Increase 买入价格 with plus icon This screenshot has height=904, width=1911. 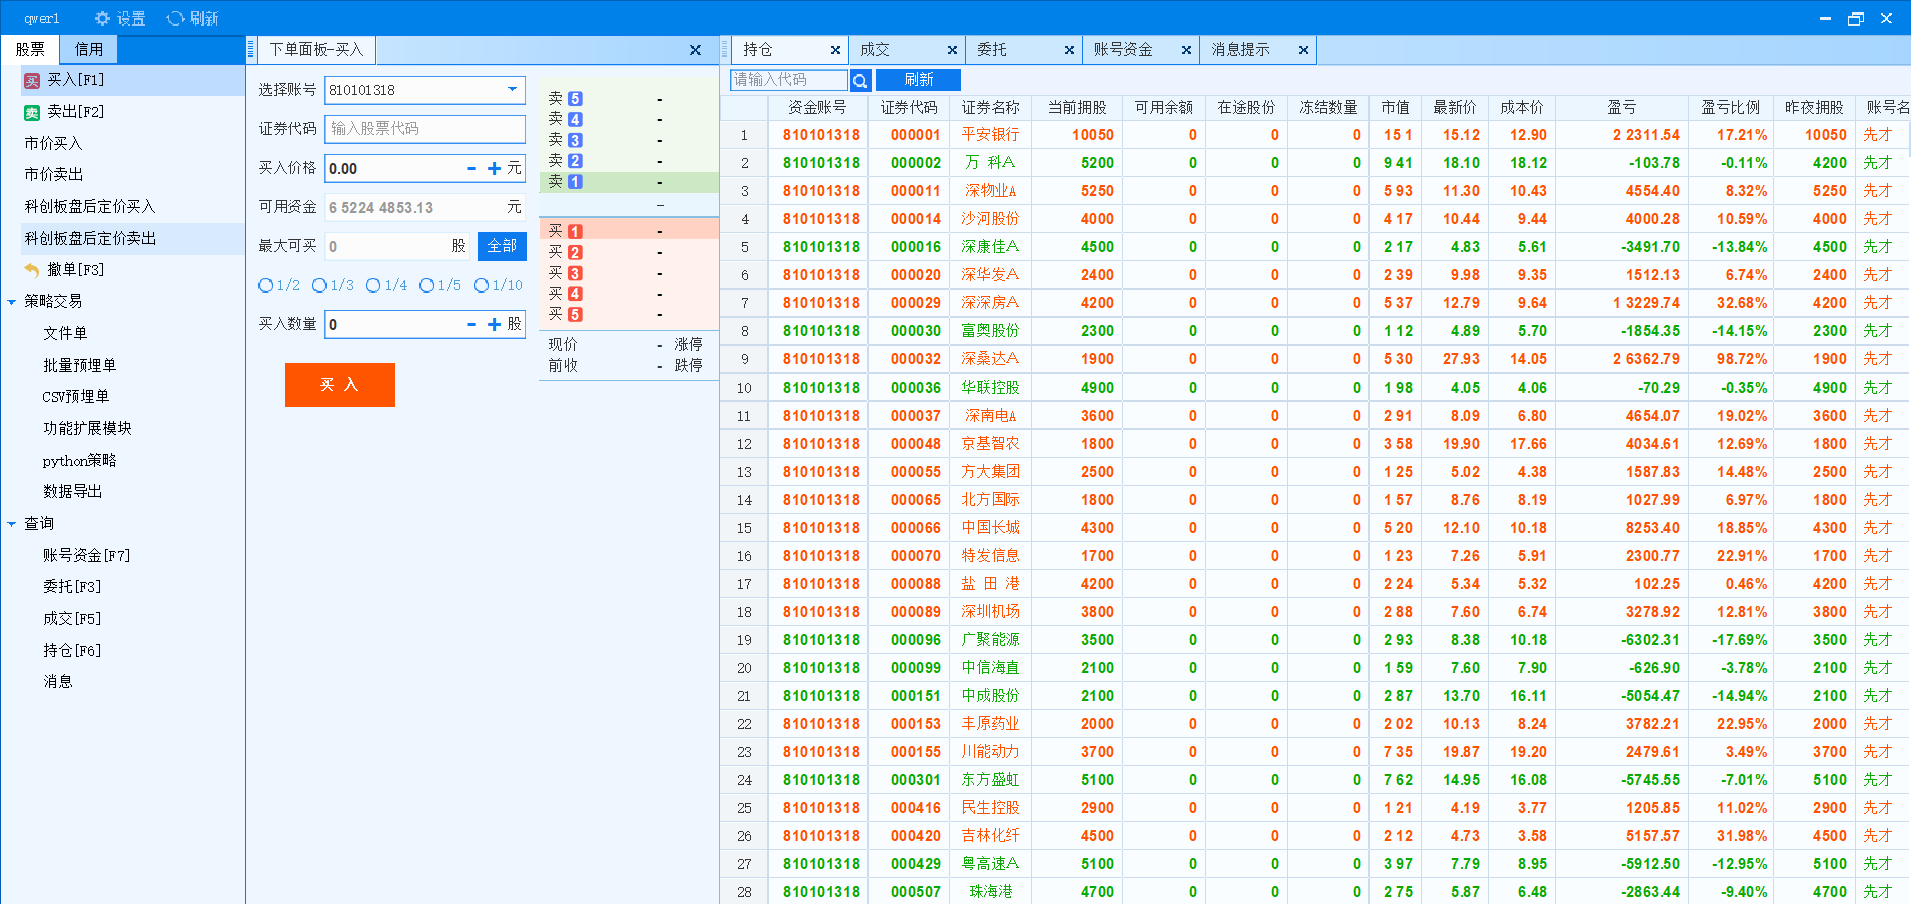[494, 169]
